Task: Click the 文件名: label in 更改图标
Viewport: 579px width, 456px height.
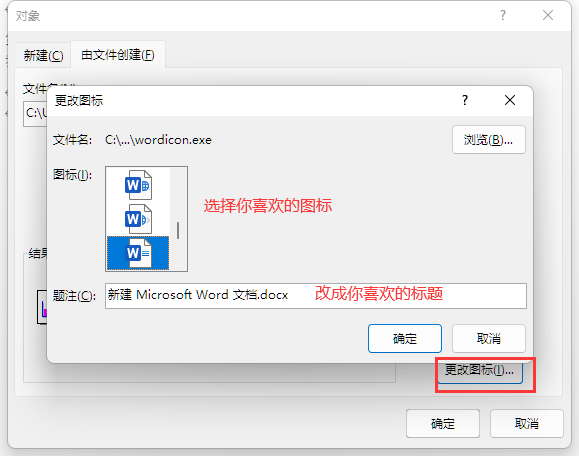Action: (x=72, y=140)
